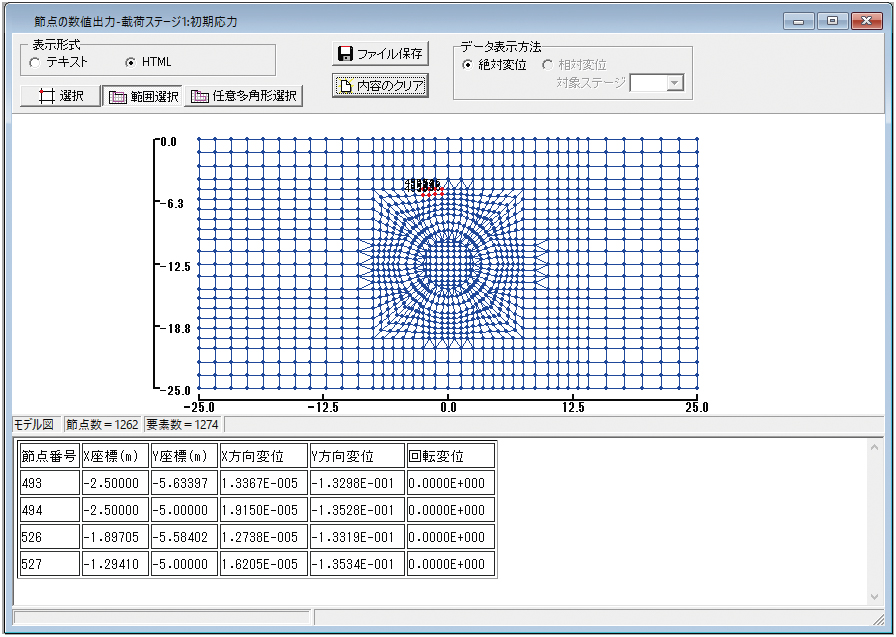Choose the 絶対変位 radio option
This screenshot has width=896, height=637.
(x=468, y=65)
